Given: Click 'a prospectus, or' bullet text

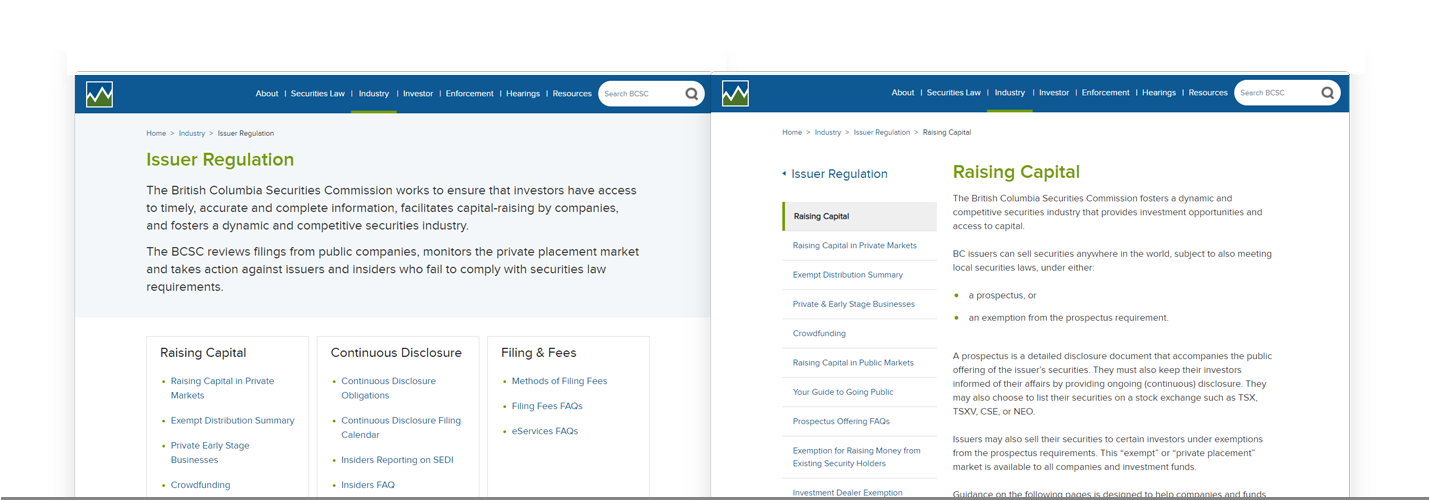Looking at the screenshot, I should coord(1002,296).
